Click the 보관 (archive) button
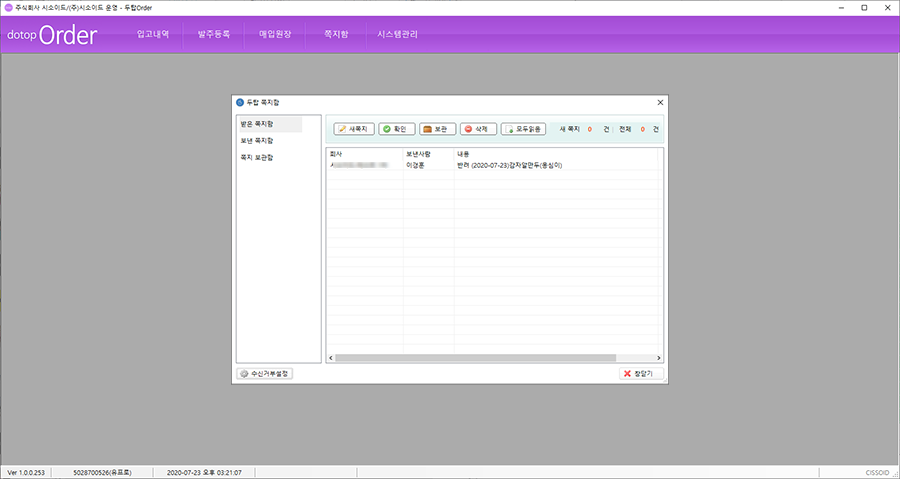The height and width of the screenshot is (479, 900). click(x=438, y=129)
